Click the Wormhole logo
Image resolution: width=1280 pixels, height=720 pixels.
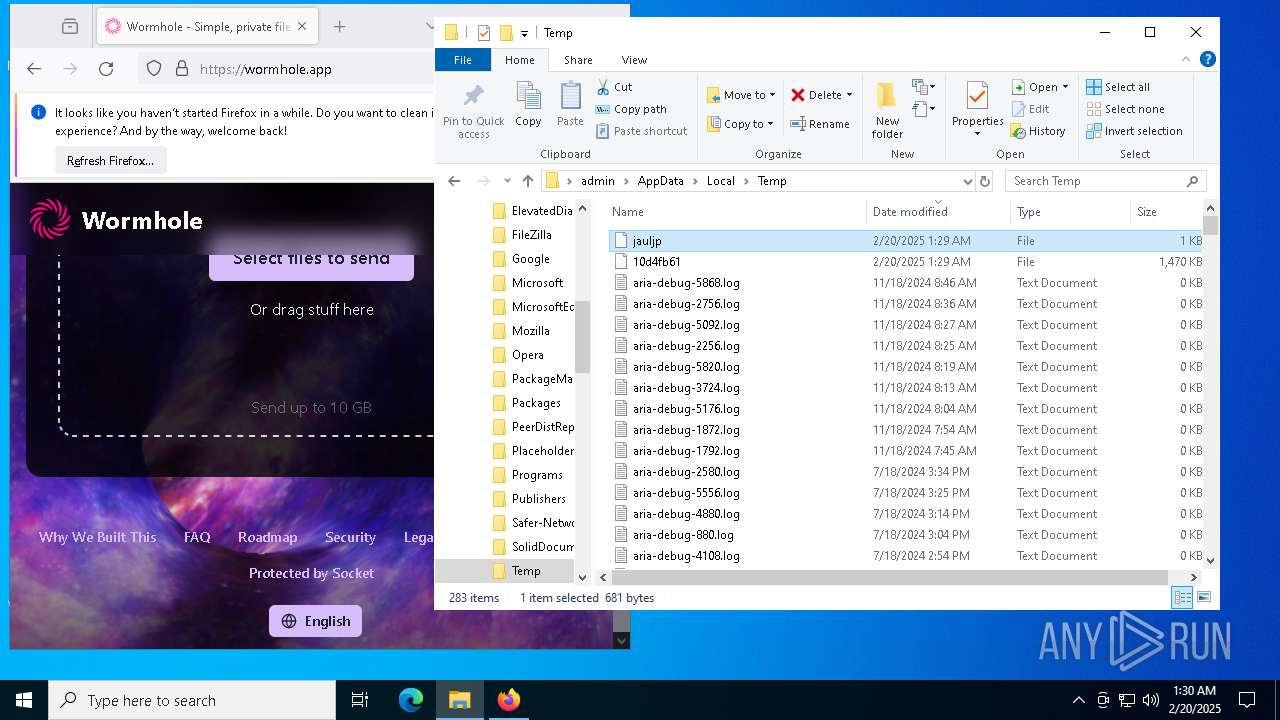click(x=116, y=220)
